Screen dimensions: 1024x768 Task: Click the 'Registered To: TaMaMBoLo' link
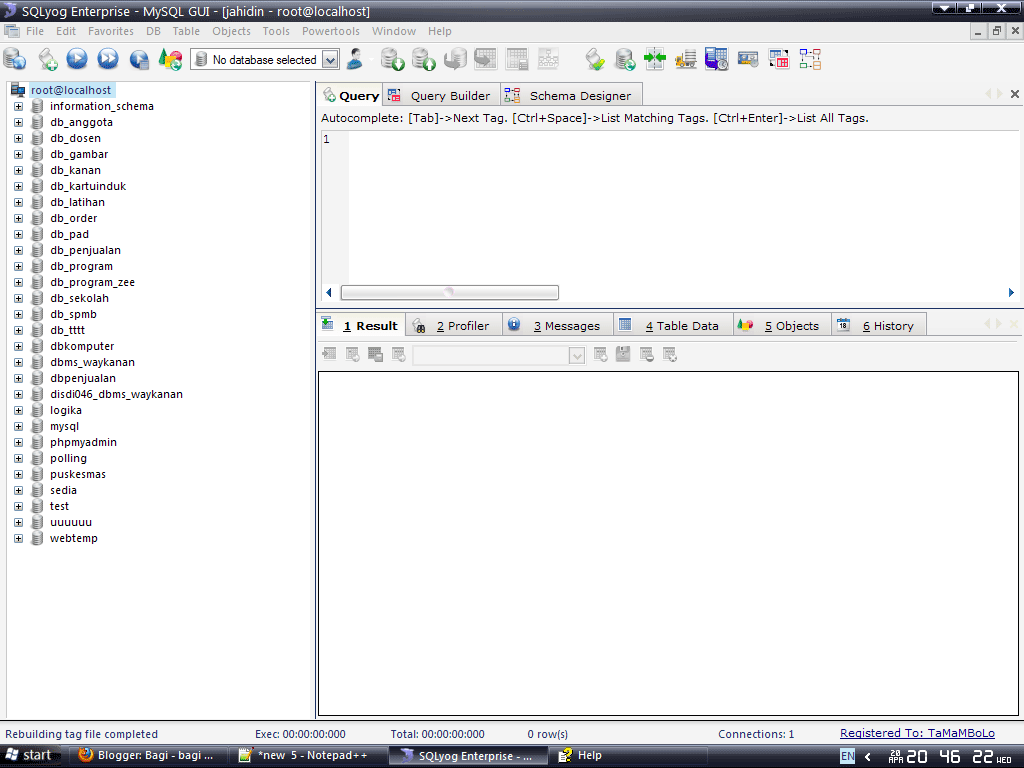coord(917,733)
